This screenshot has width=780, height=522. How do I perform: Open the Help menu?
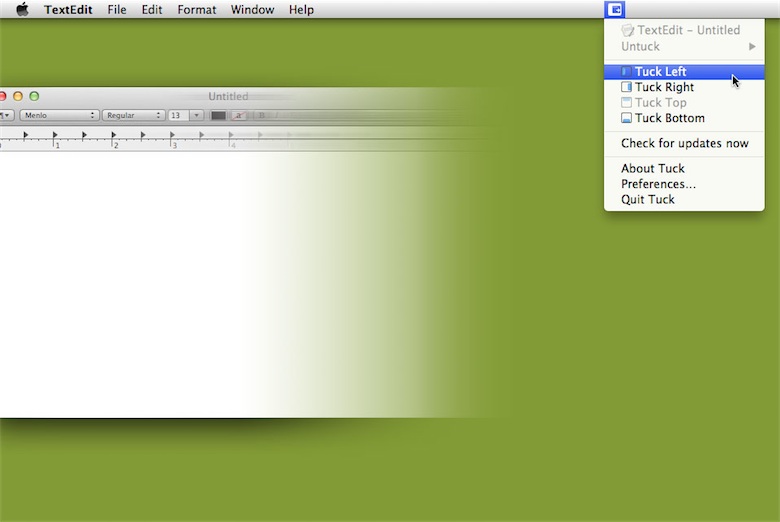301,9
